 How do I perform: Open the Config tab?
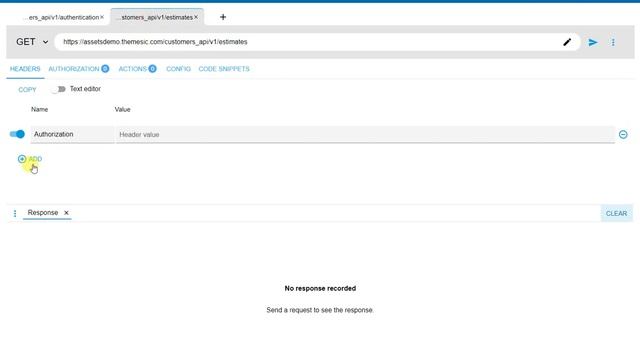[x=178, y=69]
